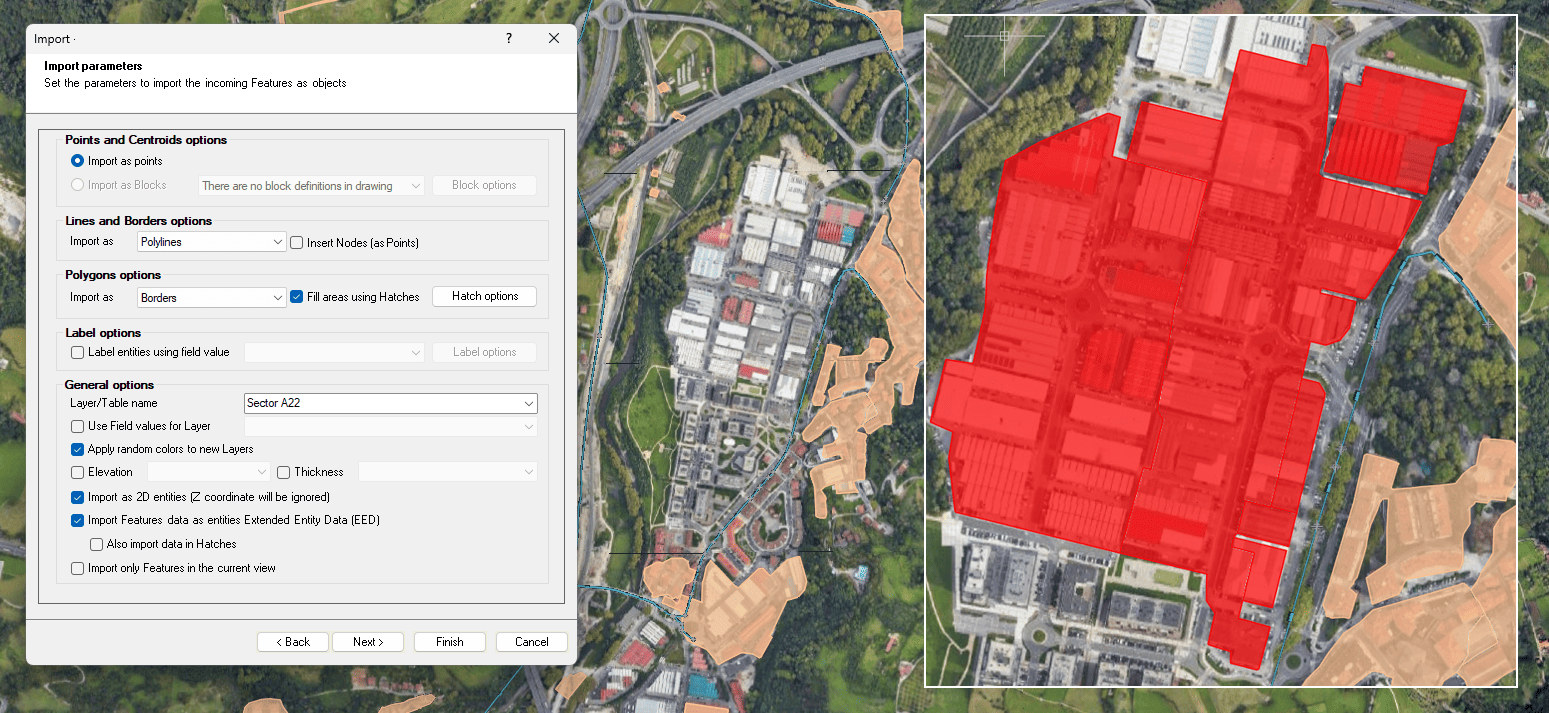Screen dimensions: 1549x713
Task: Select the Import as points radio button
Action: pos(78,161)
